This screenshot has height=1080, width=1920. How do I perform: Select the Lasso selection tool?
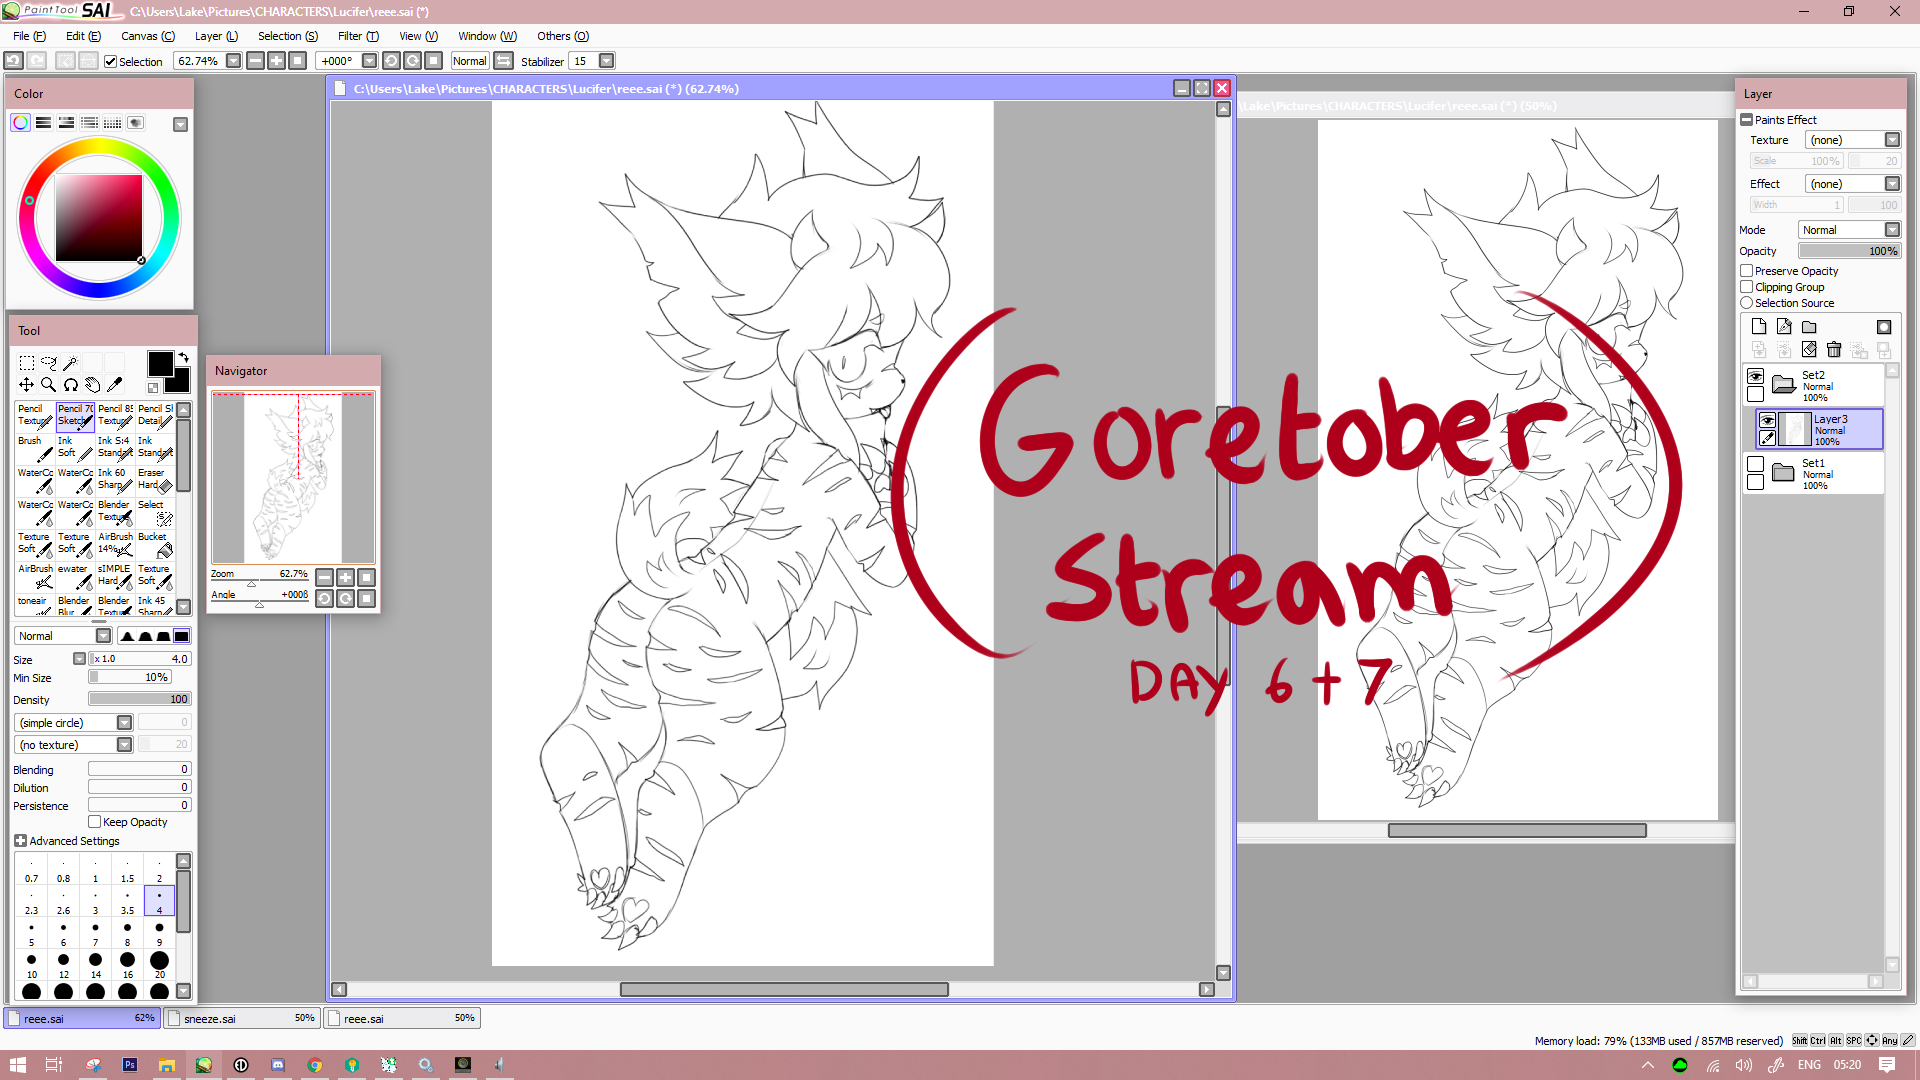tap(48, 363)
